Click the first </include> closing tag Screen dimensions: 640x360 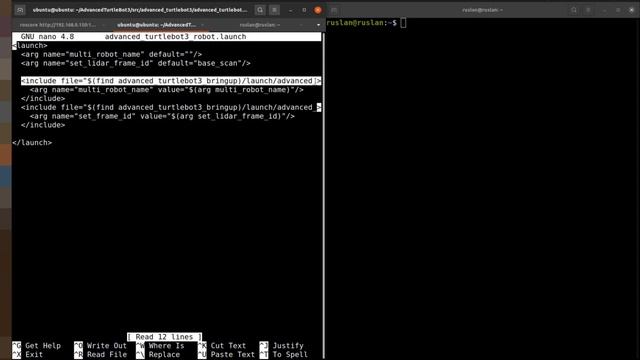43,98
